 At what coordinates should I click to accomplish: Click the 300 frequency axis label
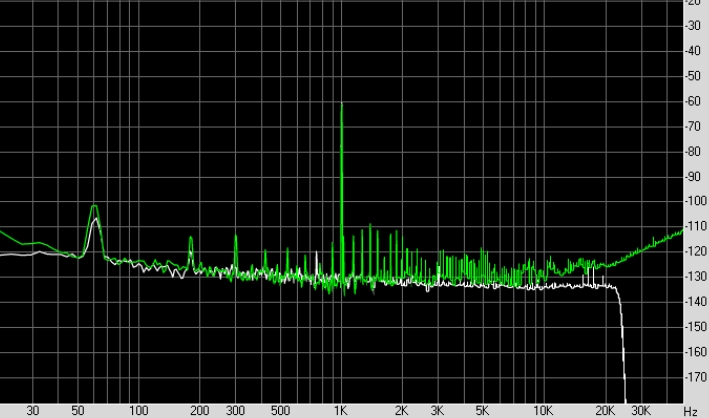click(x=235, y=411)
